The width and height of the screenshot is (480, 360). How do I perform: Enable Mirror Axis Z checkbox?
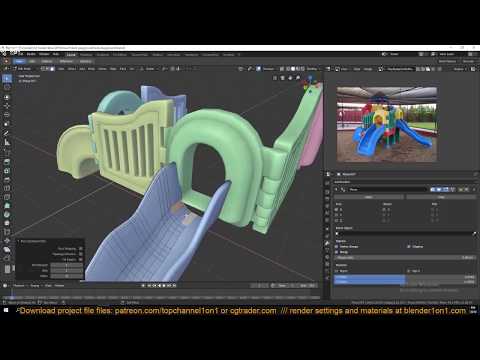(x=336, y=221)
